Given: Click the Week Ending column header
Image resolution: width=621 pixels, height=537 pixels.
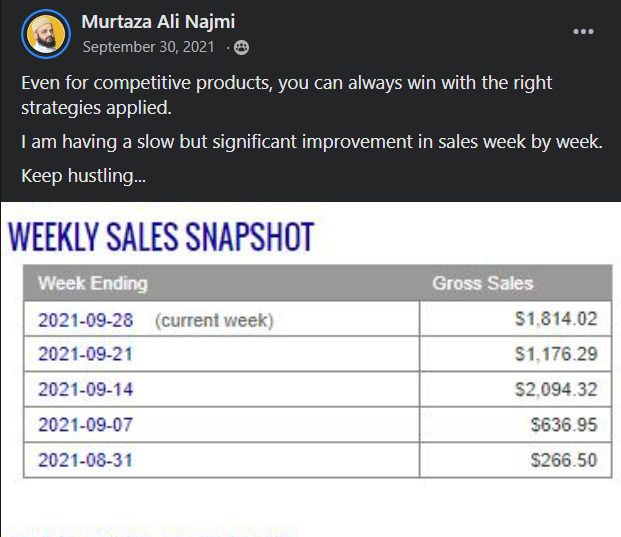Looking at the screenshot, I should [x=93, y=284].
